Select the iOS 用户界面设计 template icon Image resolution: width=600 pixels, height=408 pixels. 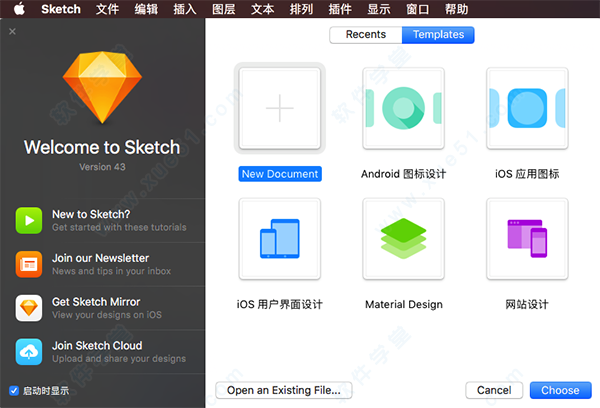click(x=280, y=239)
